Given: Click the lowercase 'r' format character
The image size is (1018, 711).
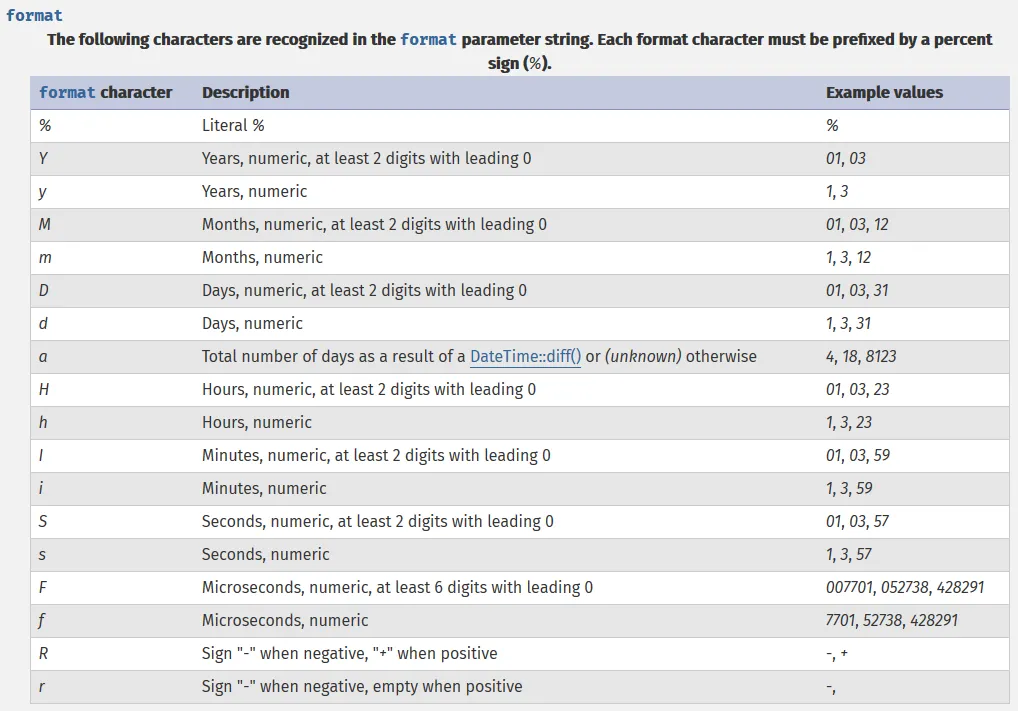Looking at the screenshot, I should point(42,686).
